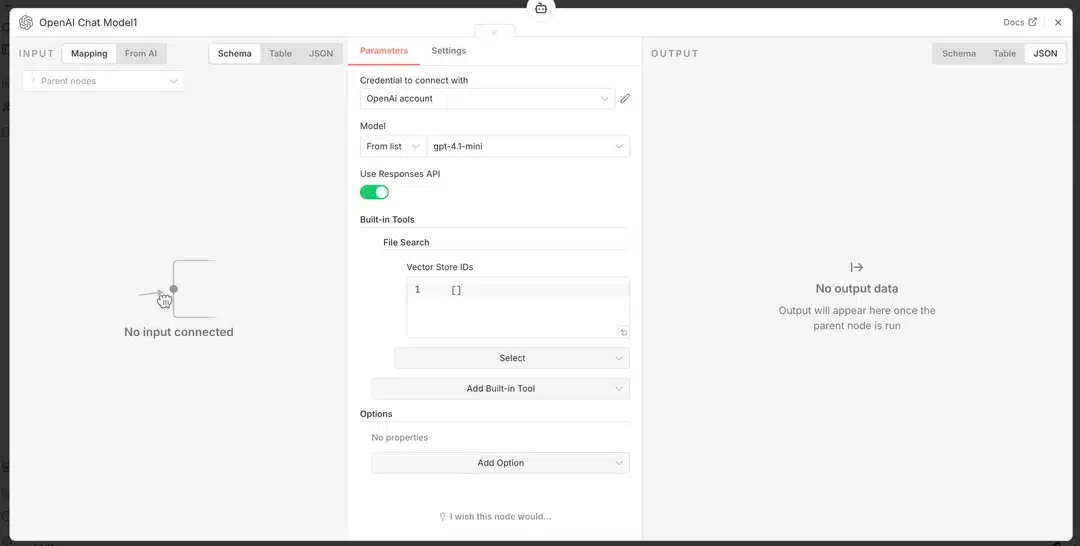The height and width of the screenshot is (546, 1080).
Task: Select output Table view
Action: (x=1004, y=54)
